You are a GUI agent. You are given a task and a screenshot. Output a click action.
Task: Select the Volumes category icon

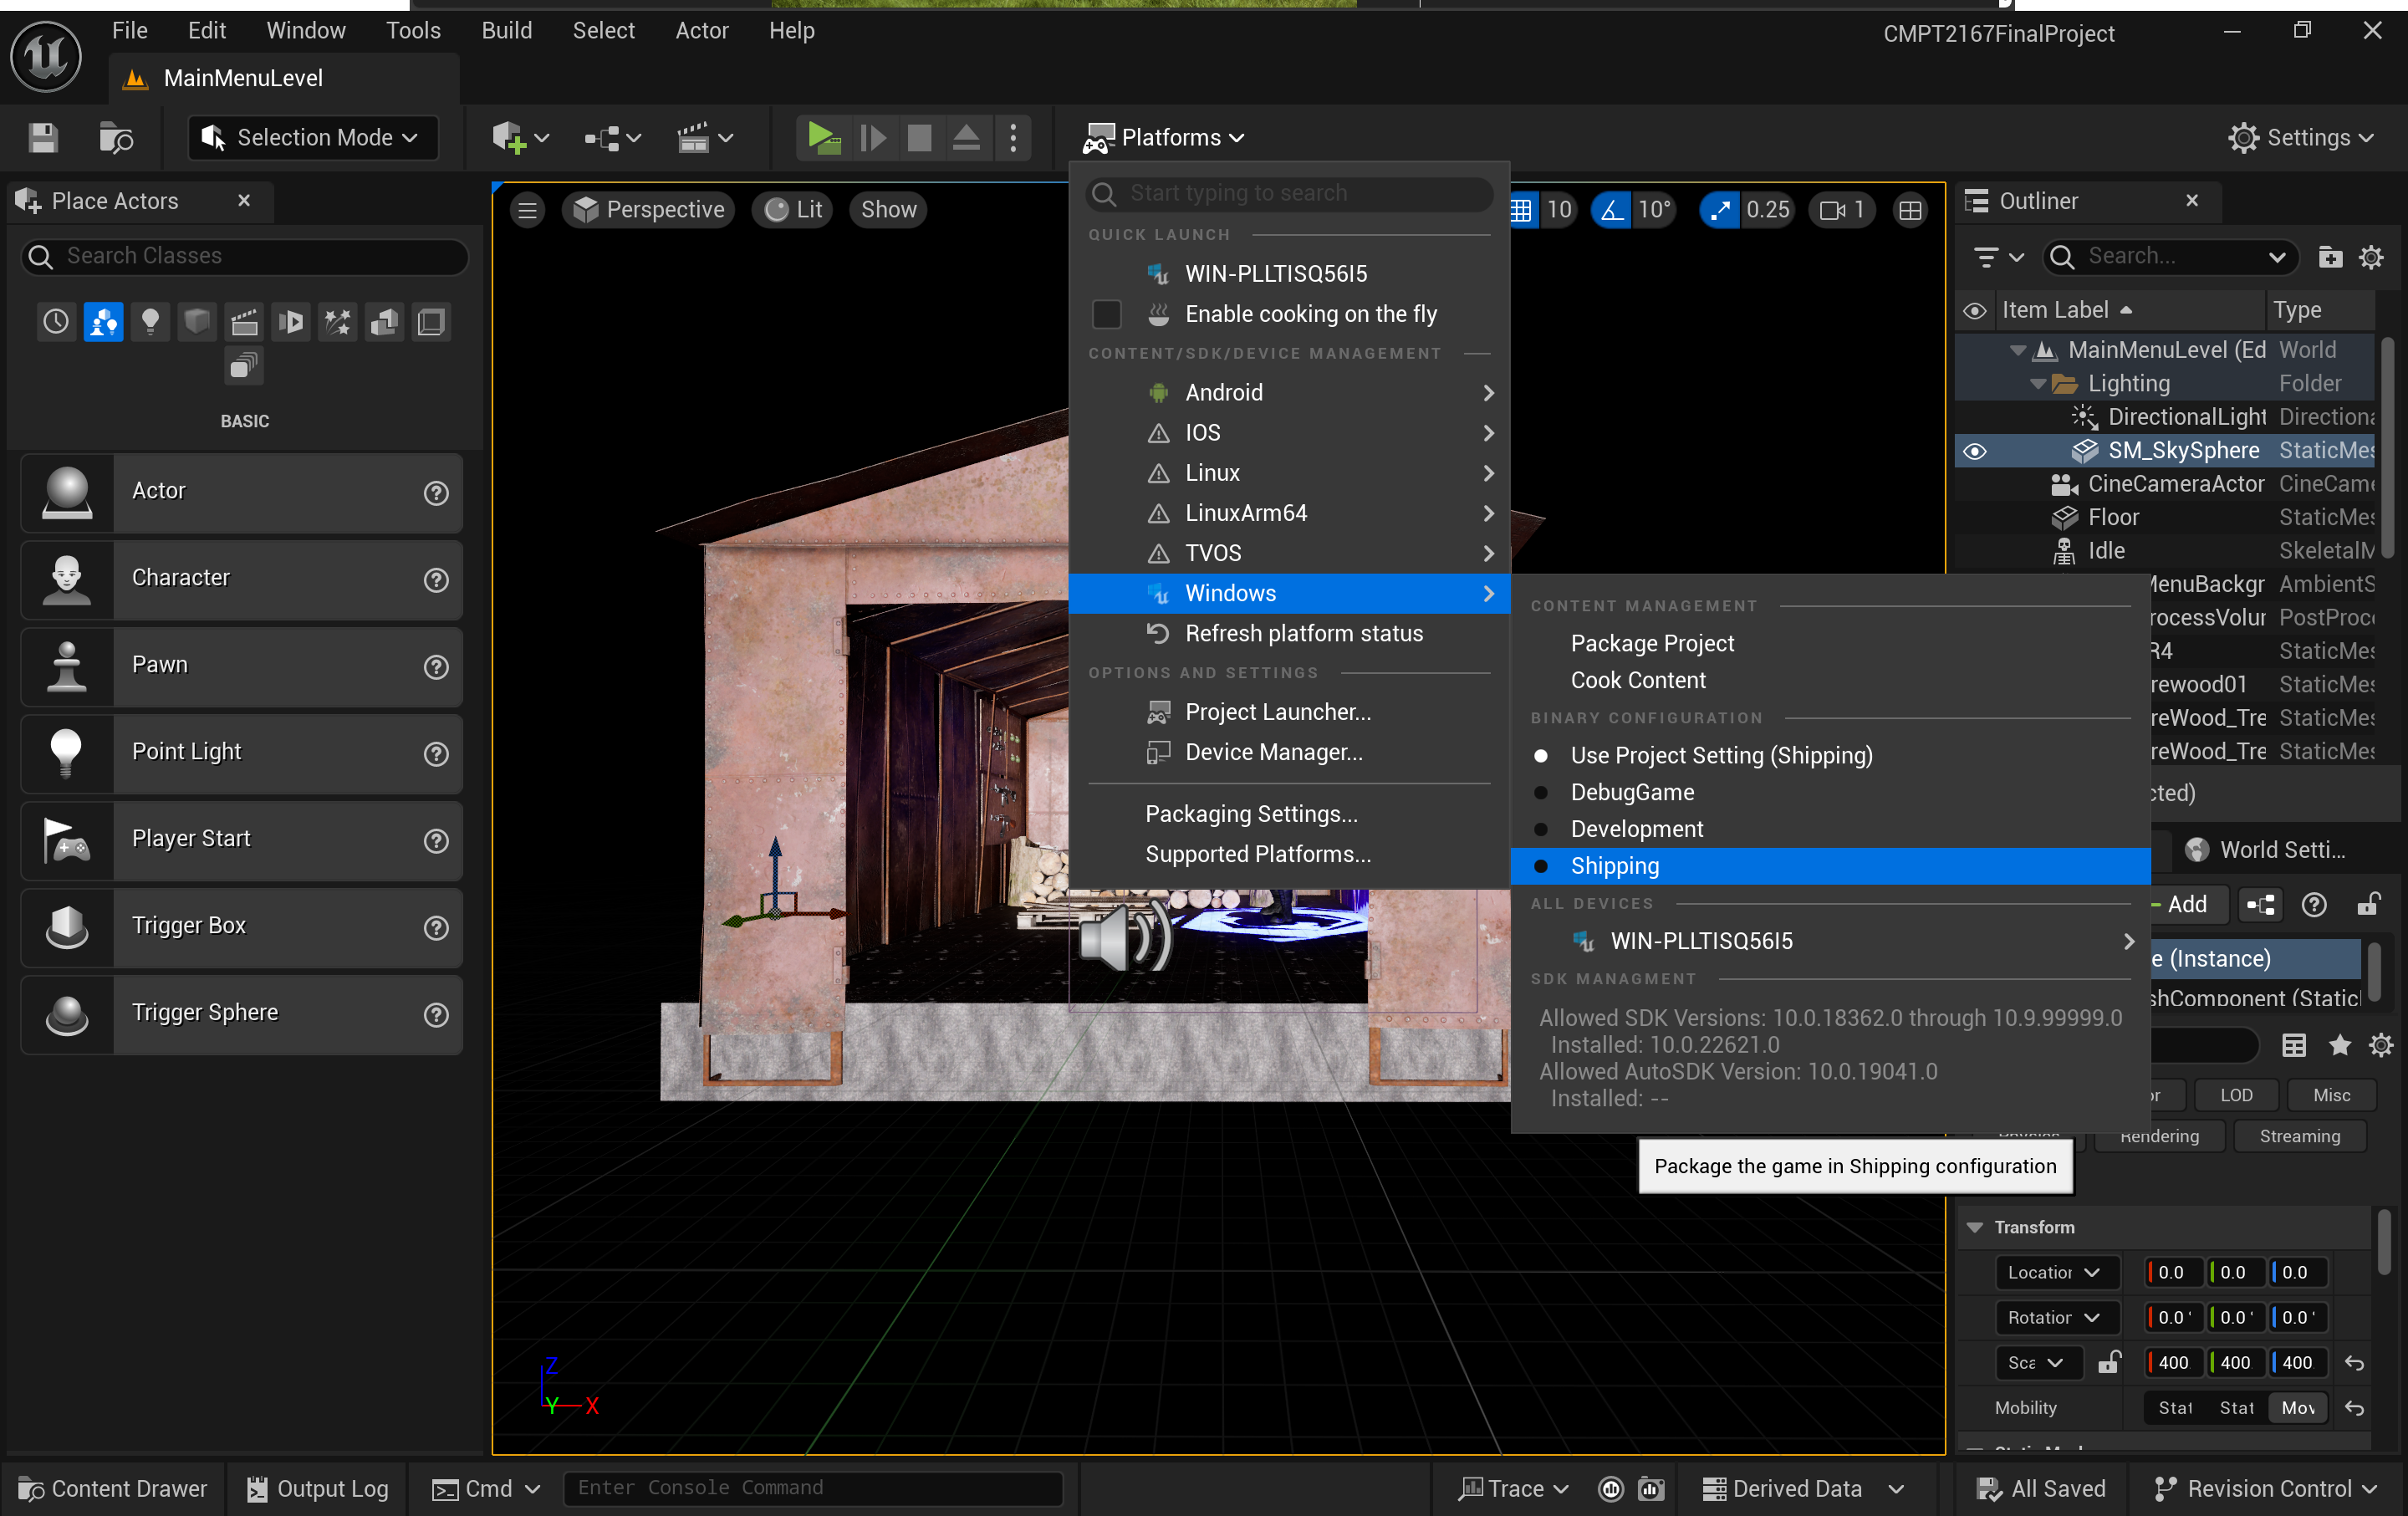point(431,322)
